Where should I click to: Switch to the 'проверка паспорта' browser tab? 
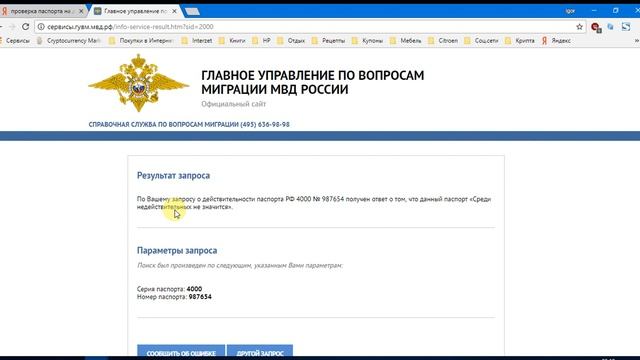pyautogui.click(x=41, y=11)
